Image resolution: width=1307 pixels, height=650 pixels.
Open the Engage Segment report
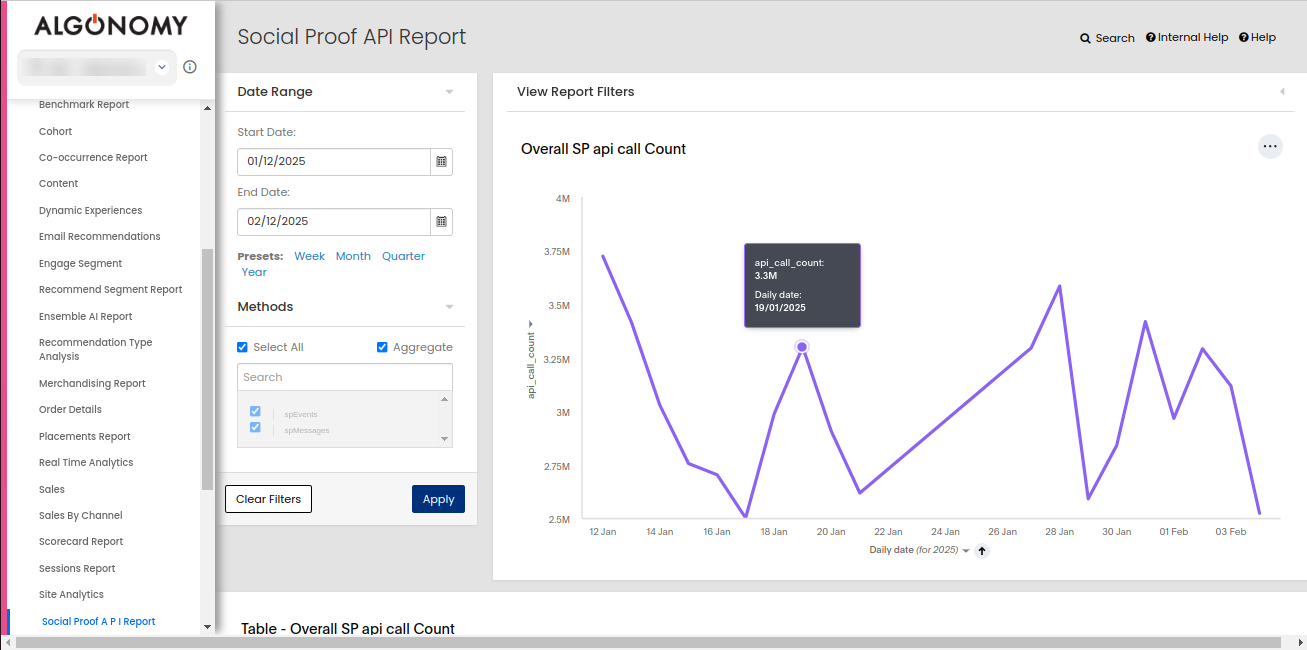pos(80,263)
